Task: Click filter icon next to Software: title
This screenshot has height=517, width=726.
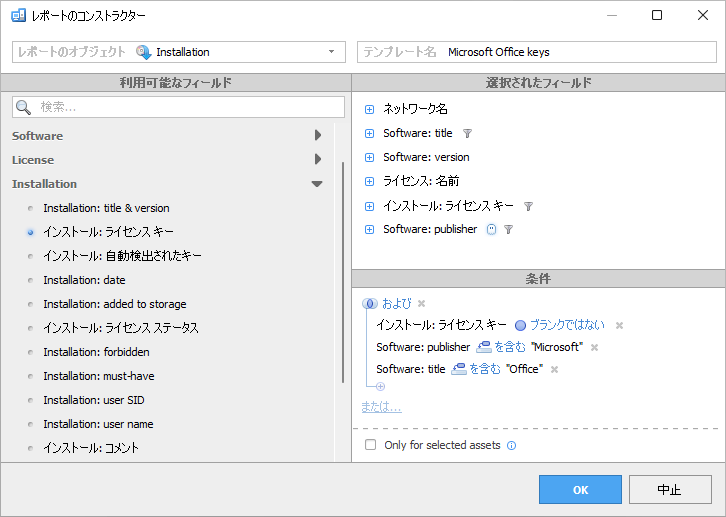Action: tap(467, 133)
